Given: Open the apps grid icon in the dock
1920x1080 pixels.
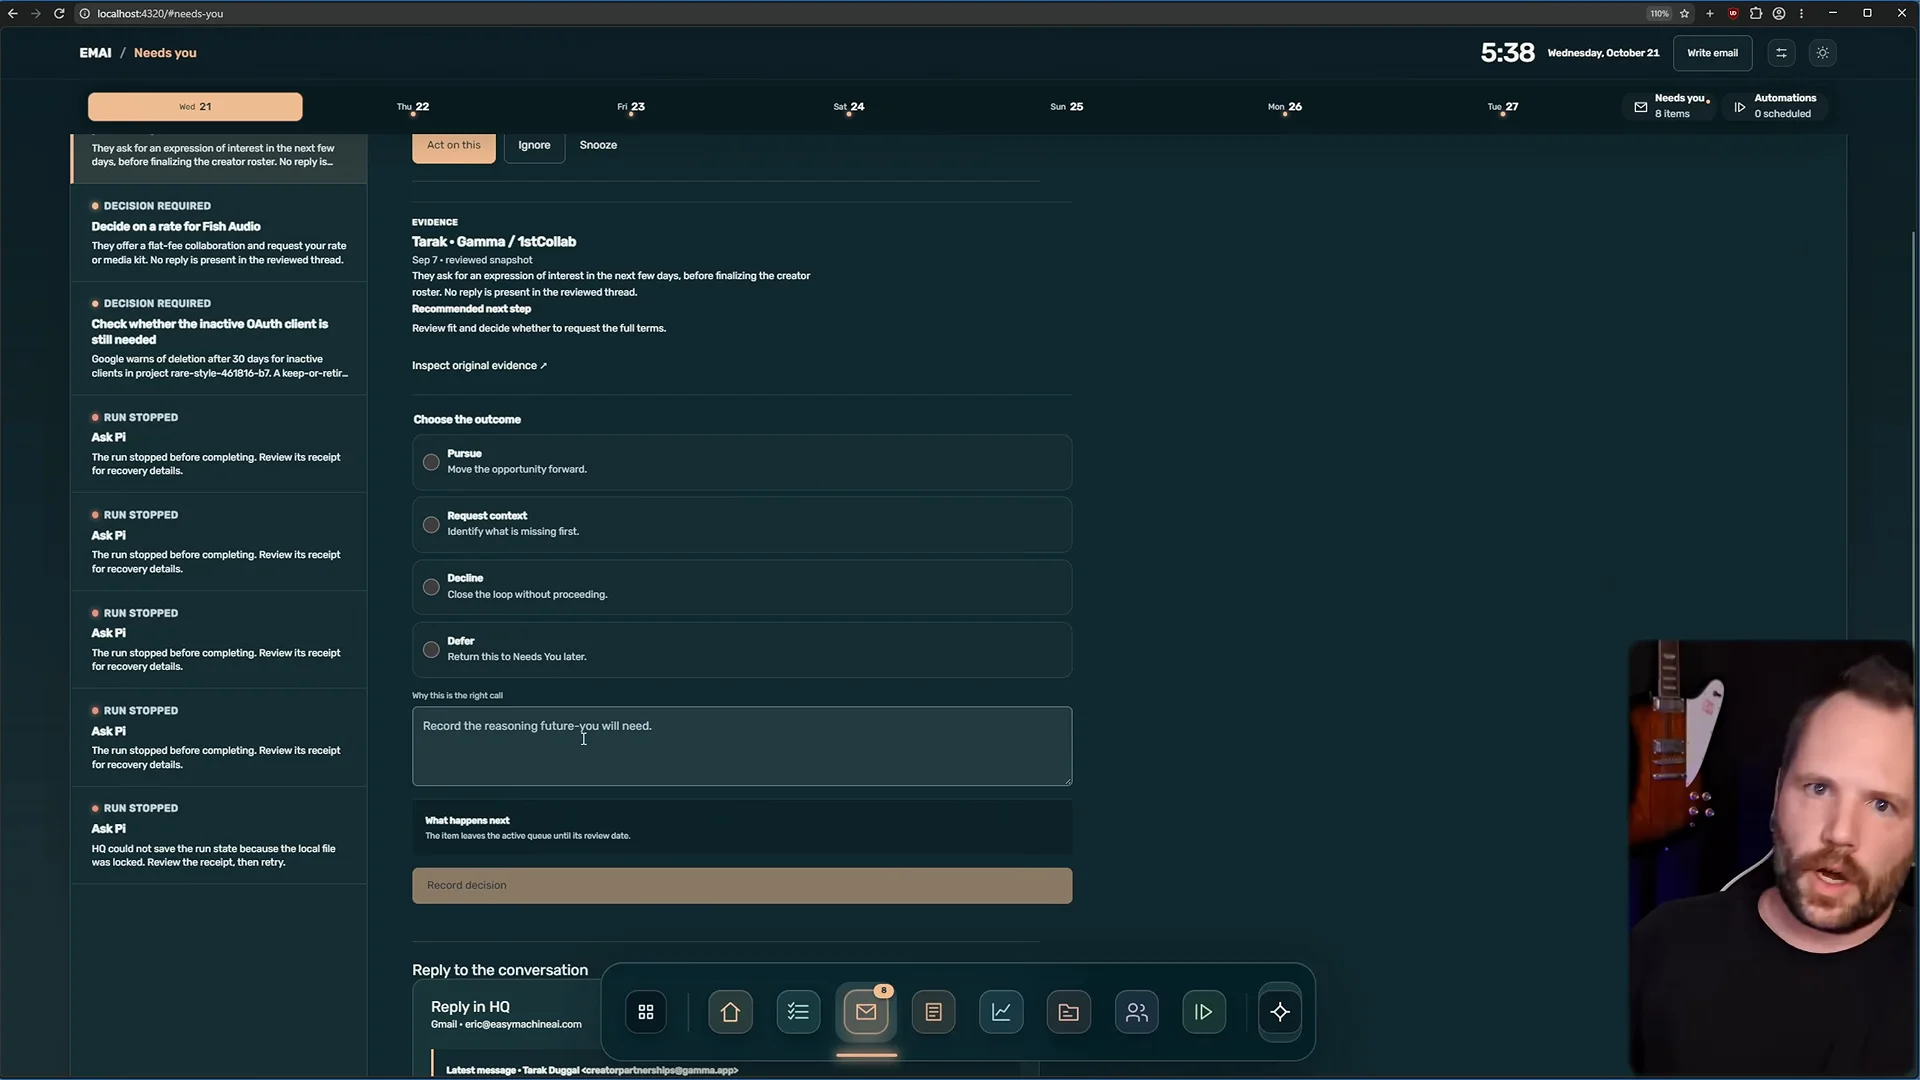Looking at the screenshot, I should (646, 1012).
